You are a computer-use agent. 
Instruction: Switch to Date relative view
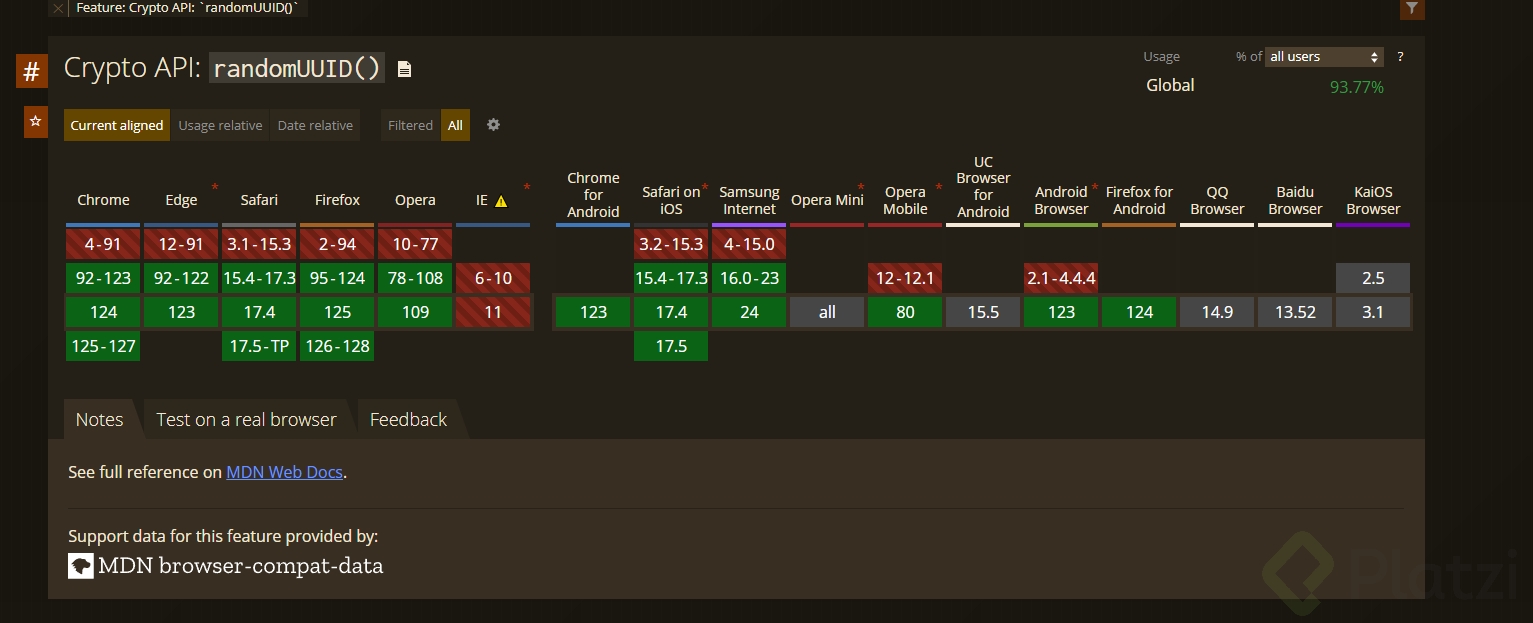(x=315, y=125)
